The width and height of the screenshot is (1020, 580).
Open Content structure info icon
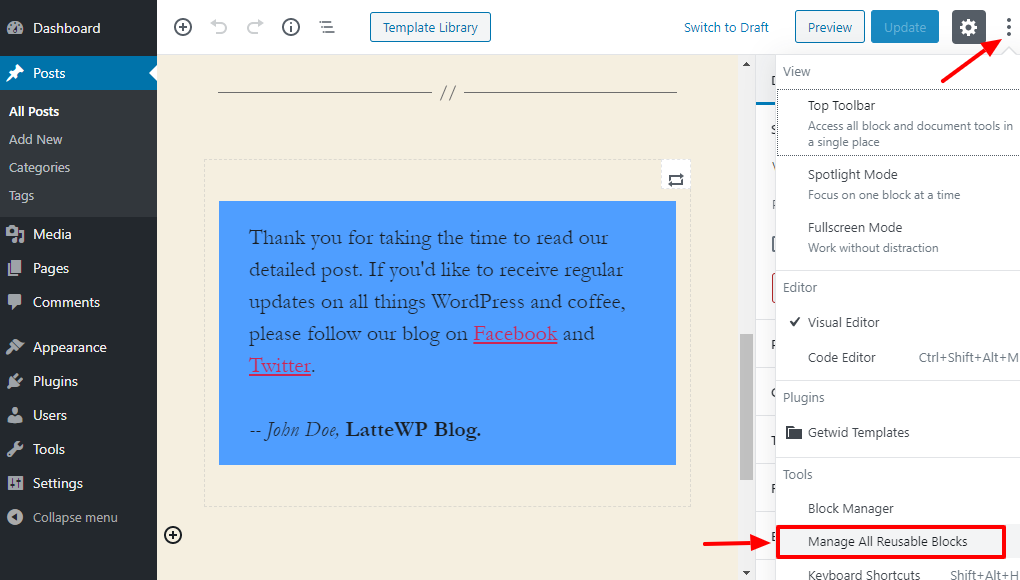pyautogui.click(x=291, y=27)
